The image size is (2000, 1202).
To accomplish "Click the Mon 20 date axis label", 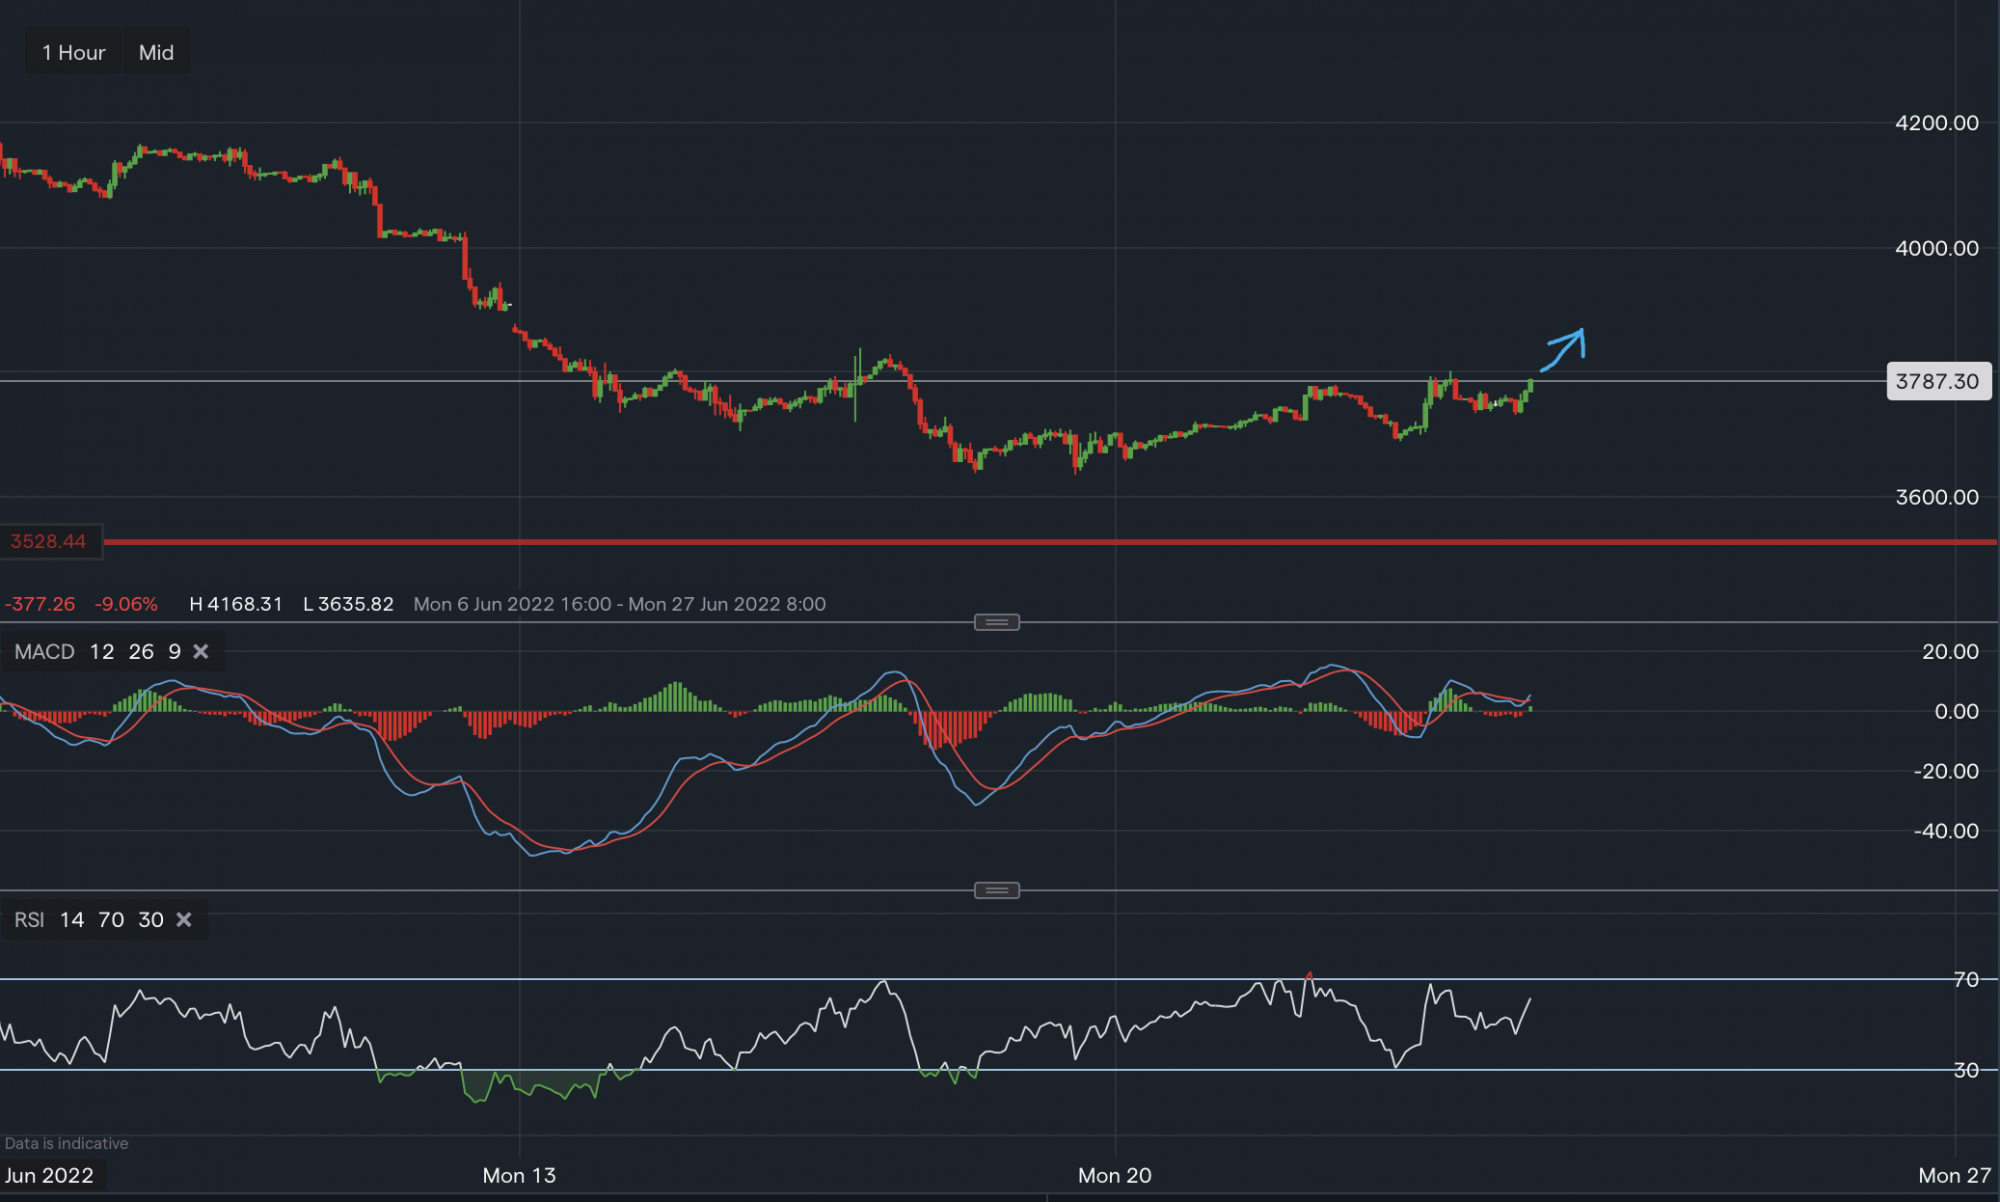I will coord(1115,1176).
